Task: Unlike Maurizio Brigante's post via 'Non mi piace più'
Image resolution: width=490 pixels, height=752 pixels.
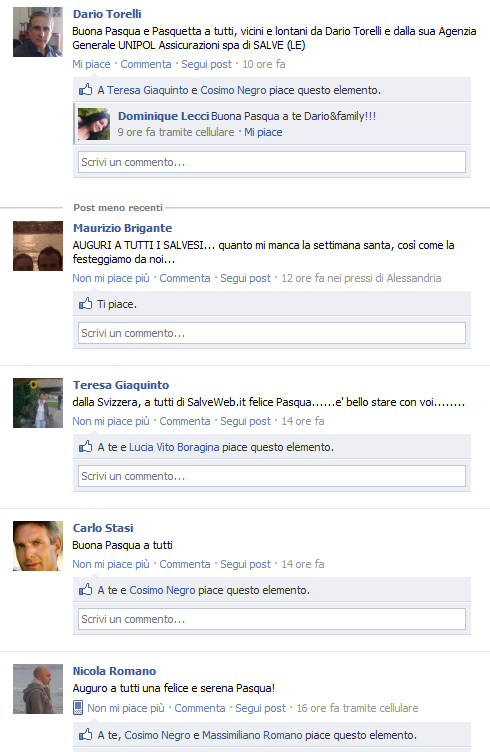Action: (x=111, y=278)
